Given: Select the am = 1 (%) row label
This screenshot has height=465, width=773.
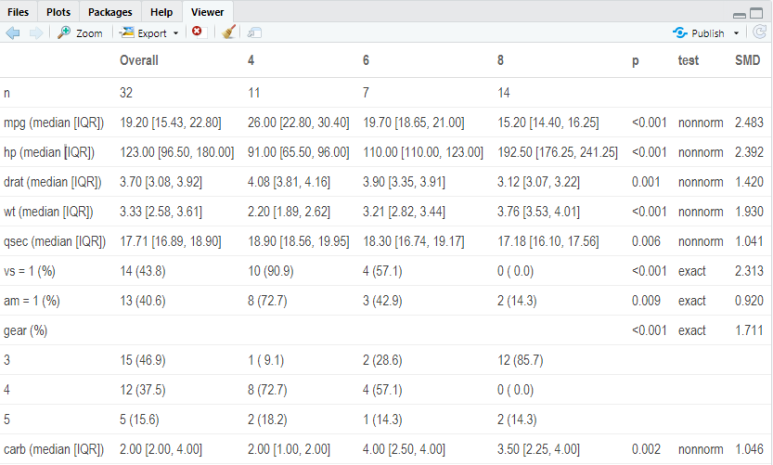Looking at the screenshot, I should [x=32, y=300].
